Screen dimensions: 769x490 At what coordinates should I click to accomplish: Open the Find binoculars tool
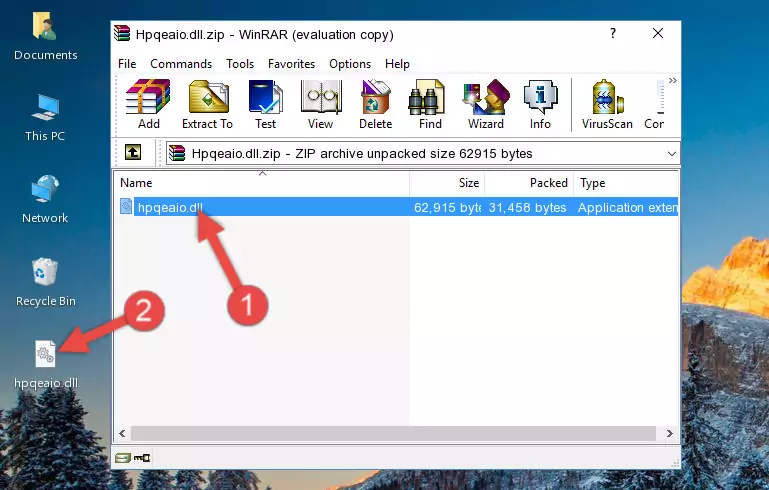click(x=430, y=104)
